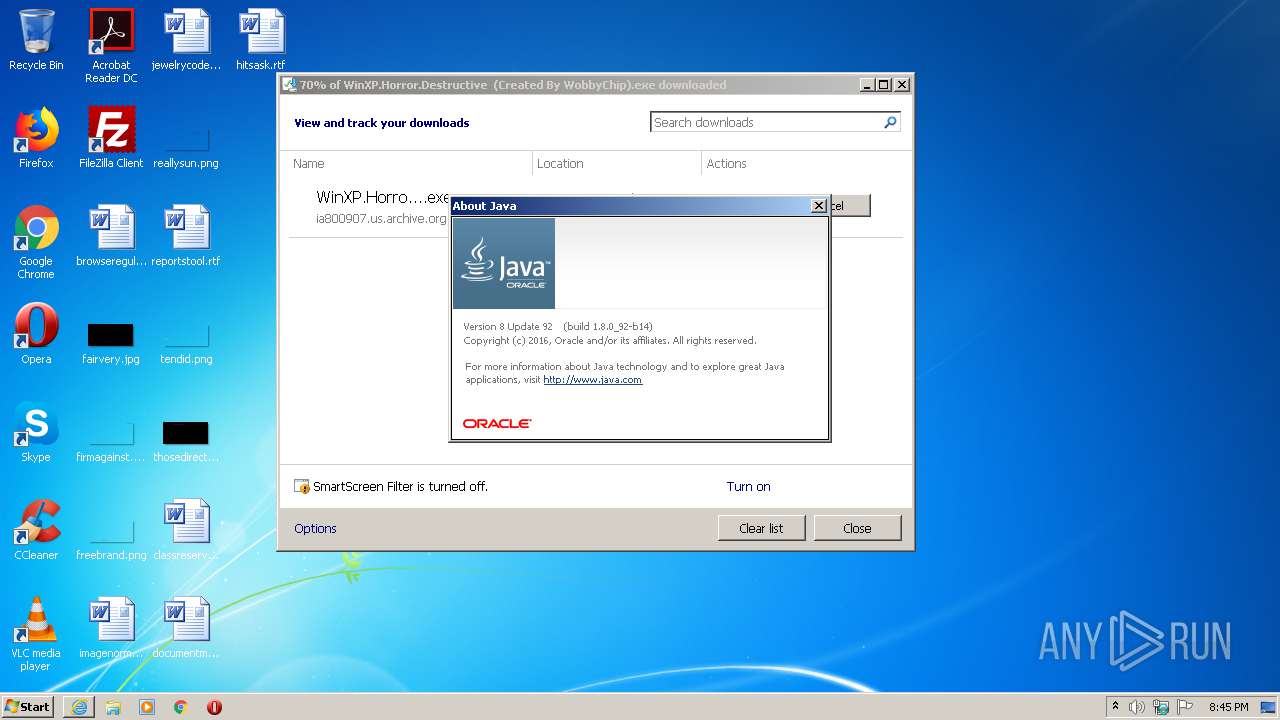Close the About Java dialog
The image size is (1280, 720).
tap(818, 206)
